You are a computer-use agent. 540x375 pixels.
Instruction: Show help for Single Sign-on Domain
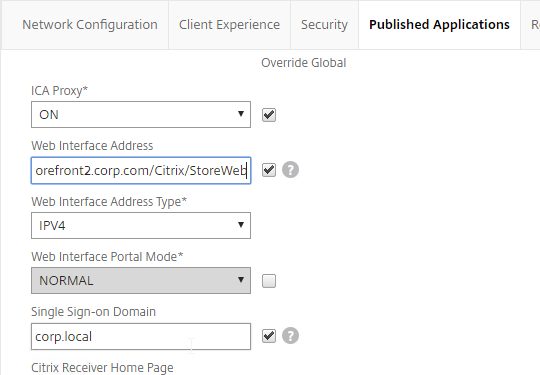click(x=290, y=336)
